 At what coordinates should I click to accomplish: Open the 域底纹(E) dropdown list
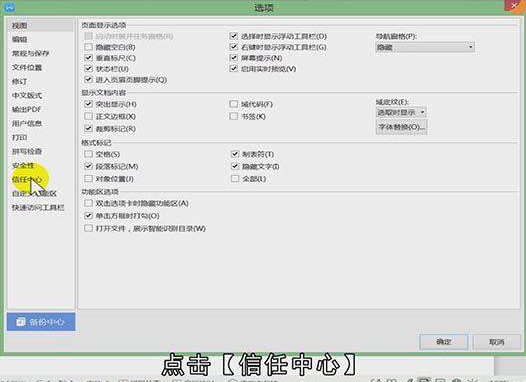click(x=401, y=112)
